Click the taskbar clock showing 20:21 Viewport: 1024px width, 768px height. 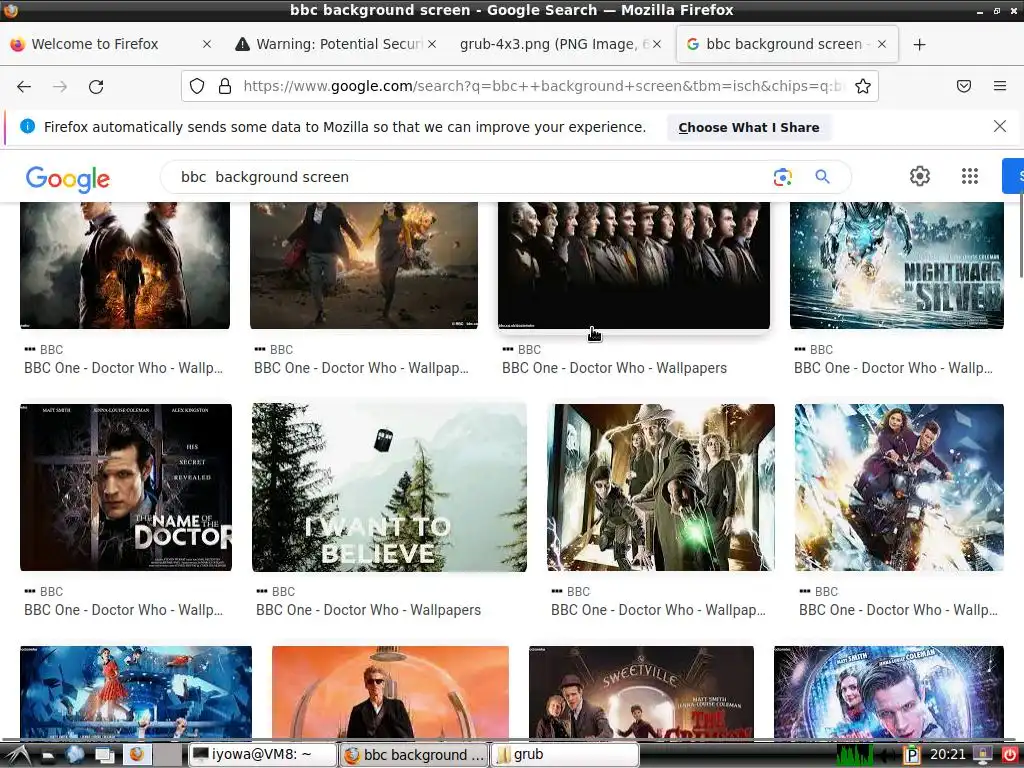947,754
